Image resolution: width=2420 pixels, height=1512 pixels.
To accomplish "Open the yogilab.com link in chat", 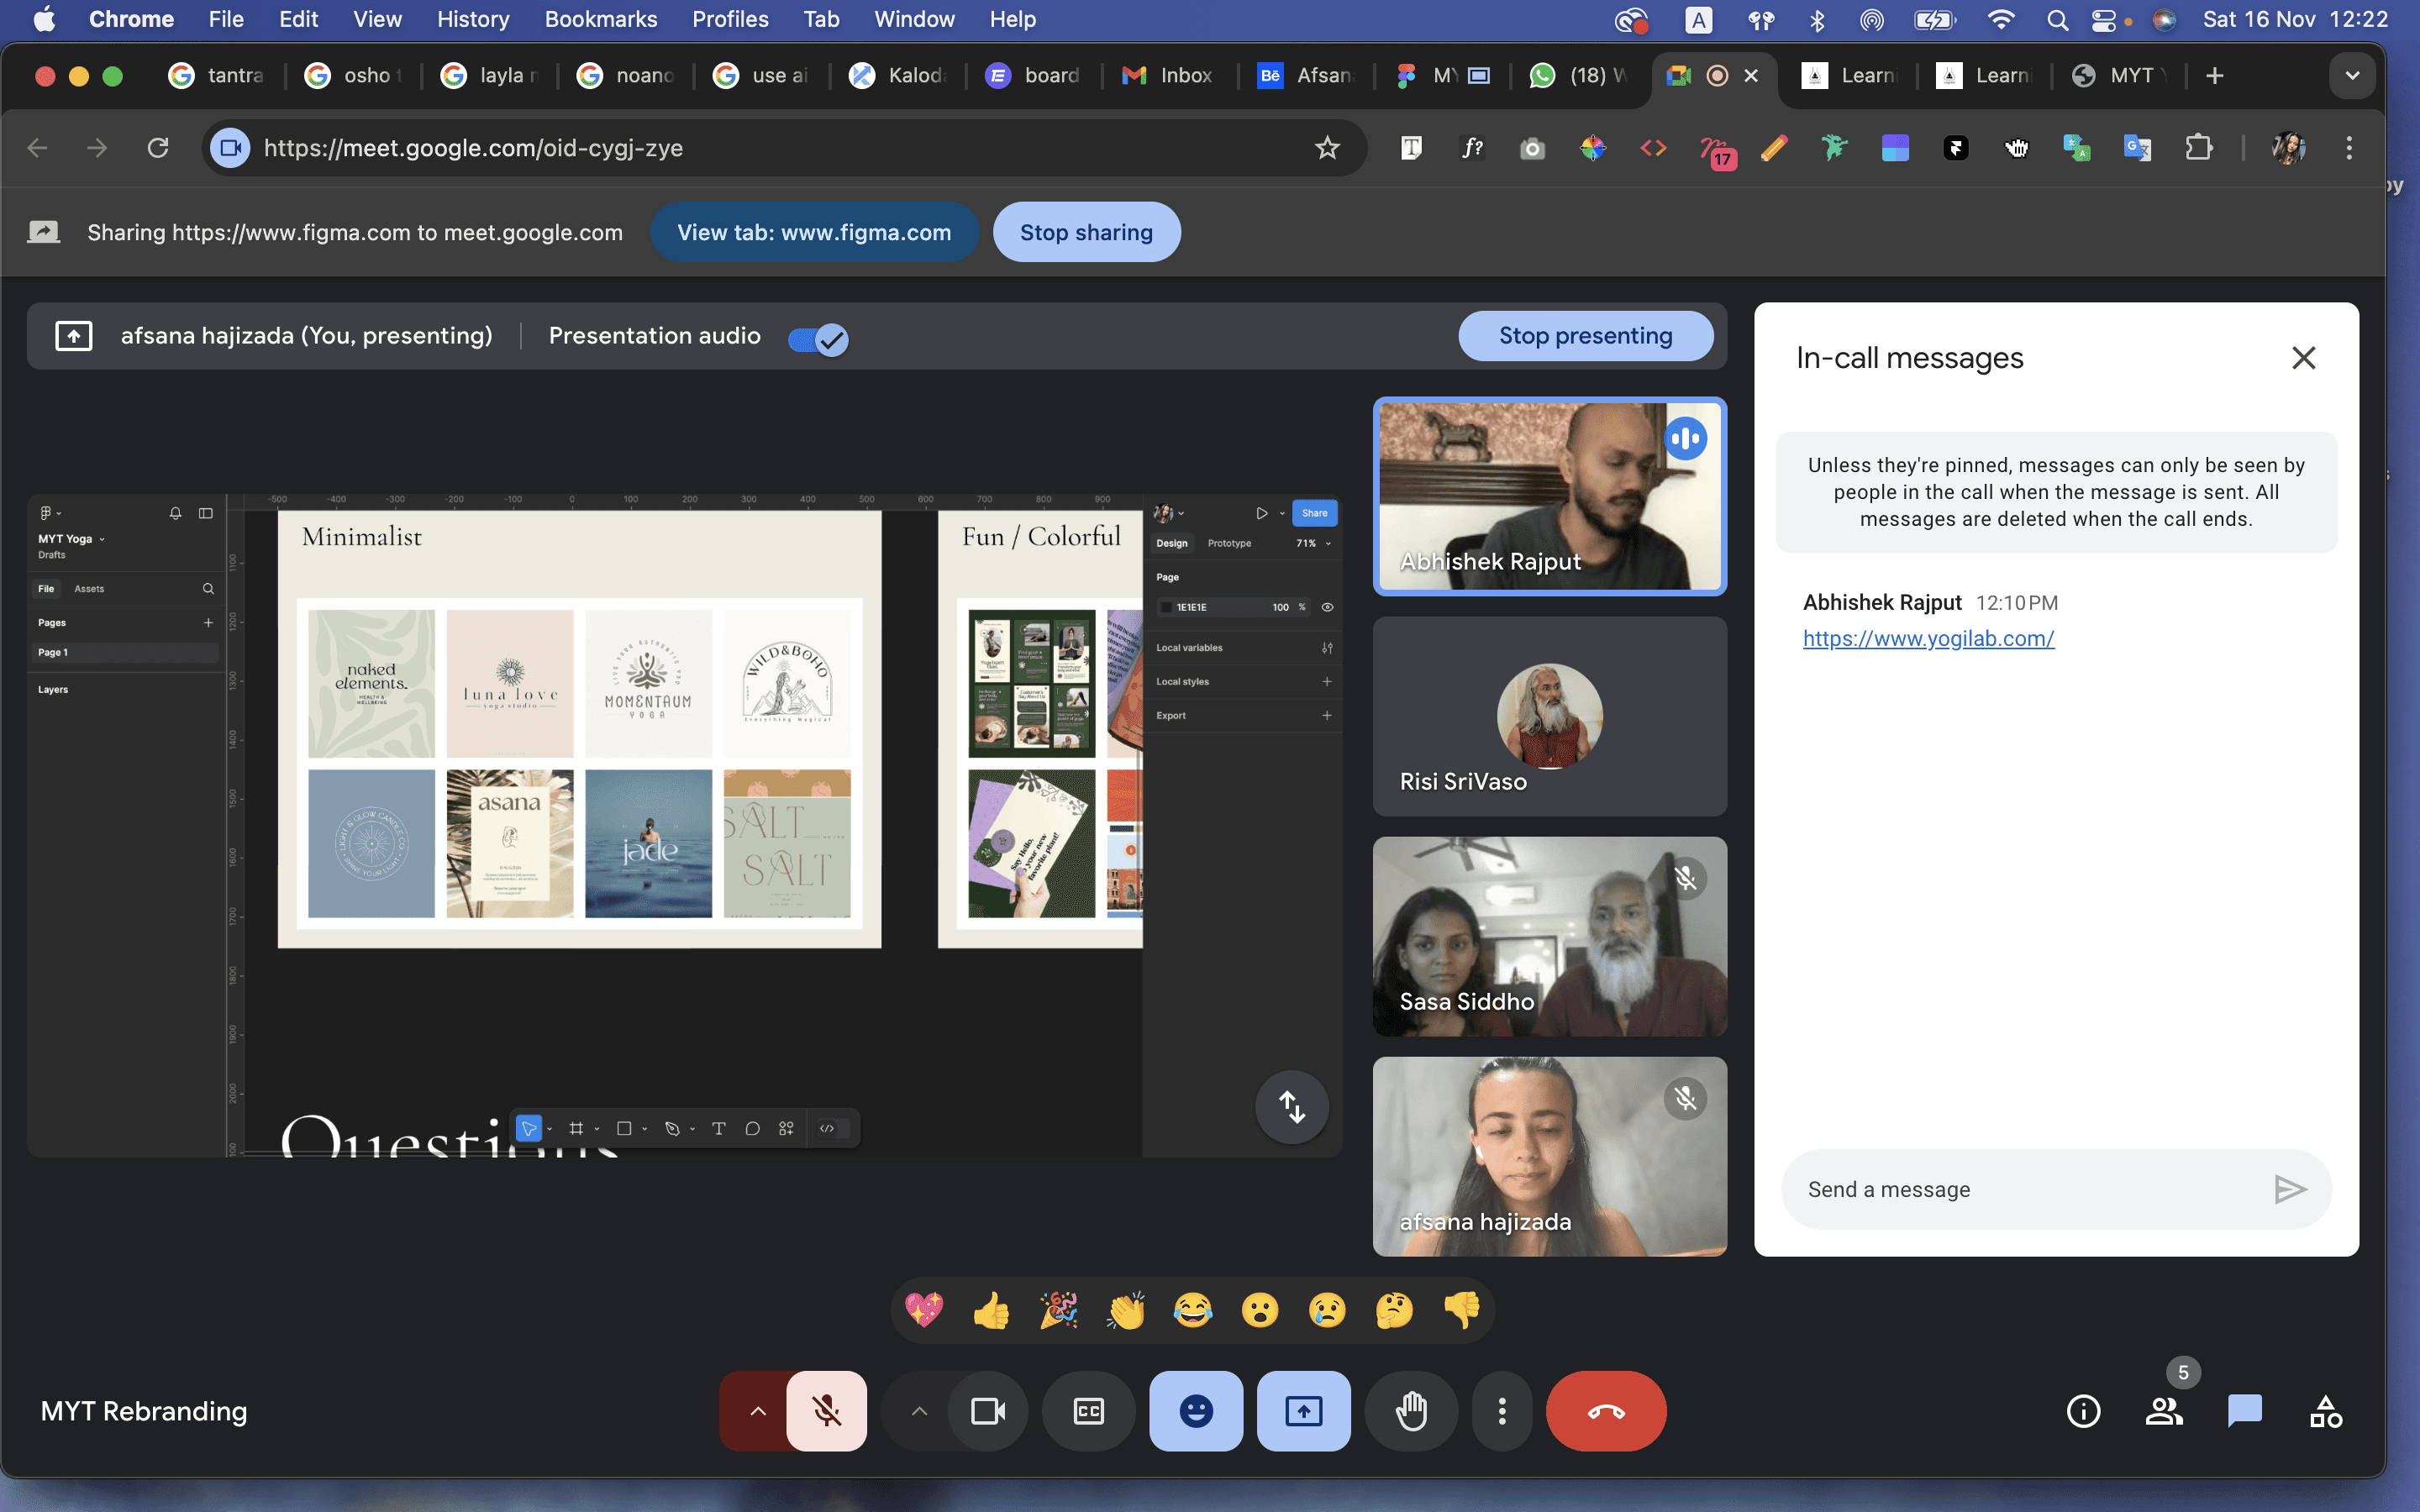I will (x=1928, y=638).
